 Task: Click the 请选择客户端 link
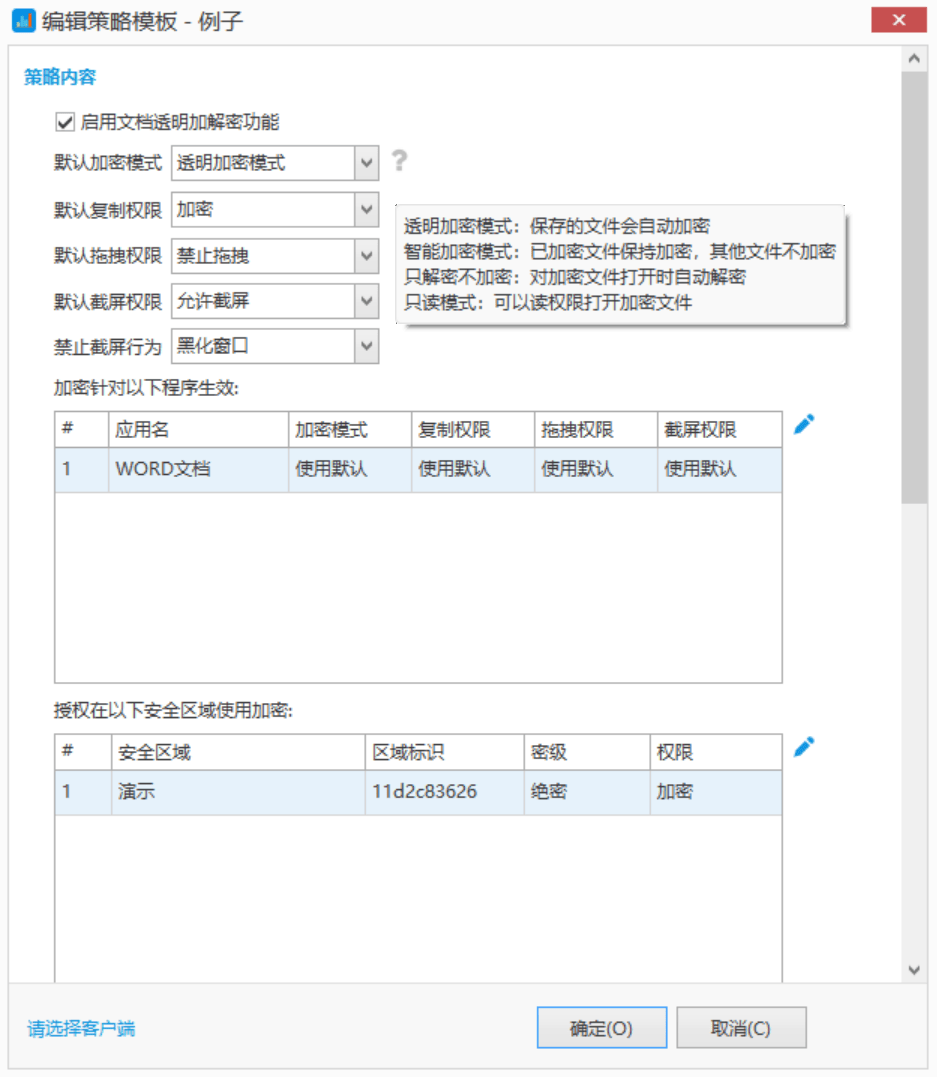[81, 1028]
